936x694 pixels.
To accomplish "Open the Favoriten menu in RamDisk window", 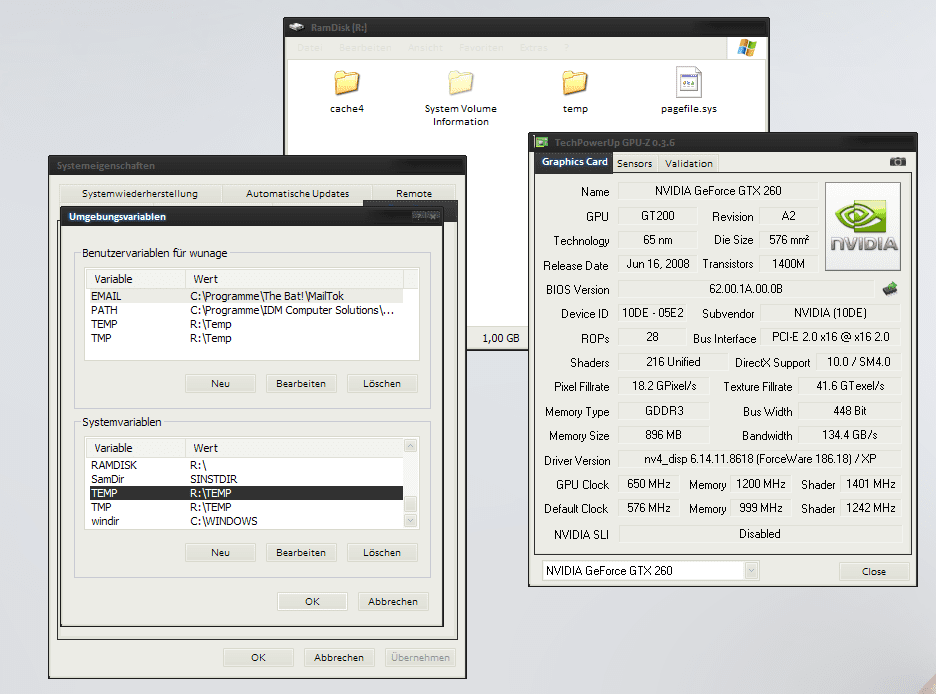I will coord(481,47).
